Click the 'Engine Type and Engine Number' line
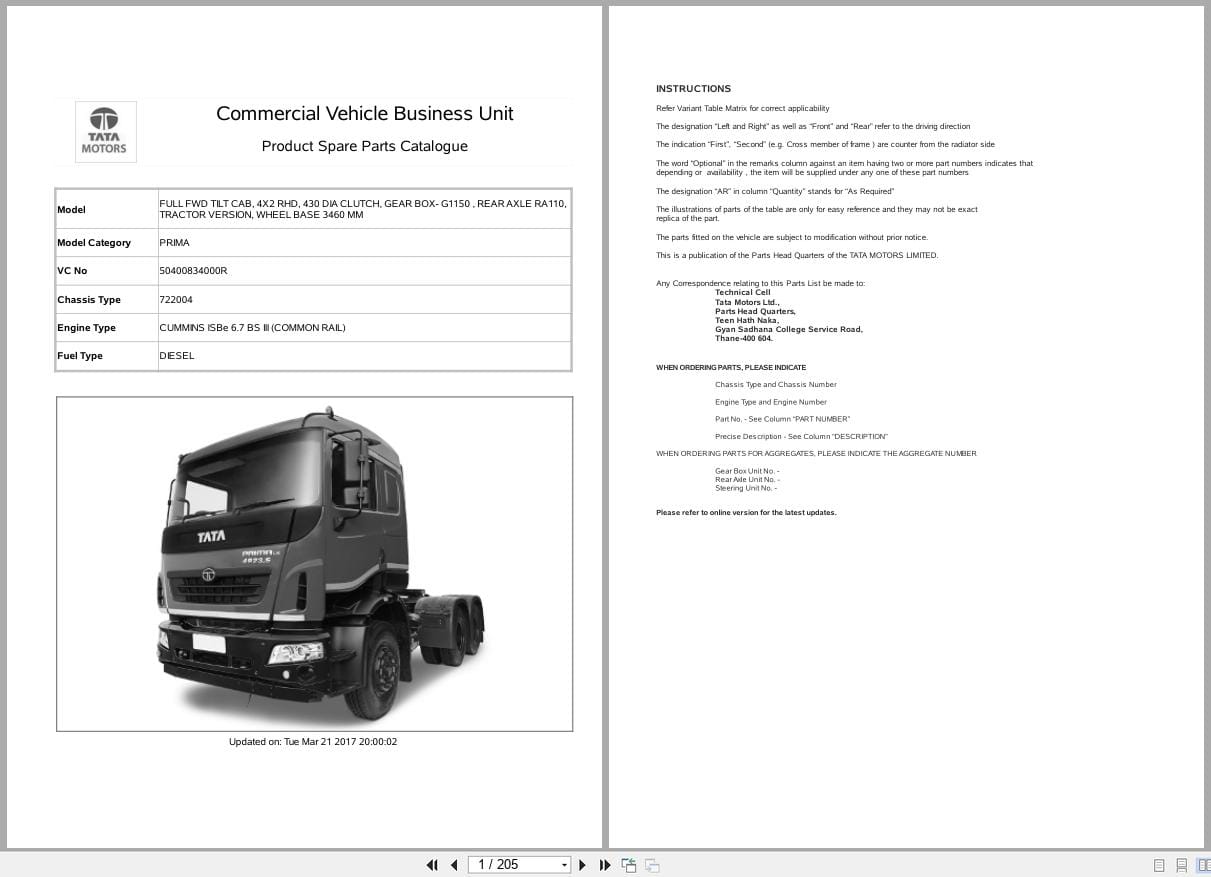This screenshot has width=1211, height=877. [771, 402]
